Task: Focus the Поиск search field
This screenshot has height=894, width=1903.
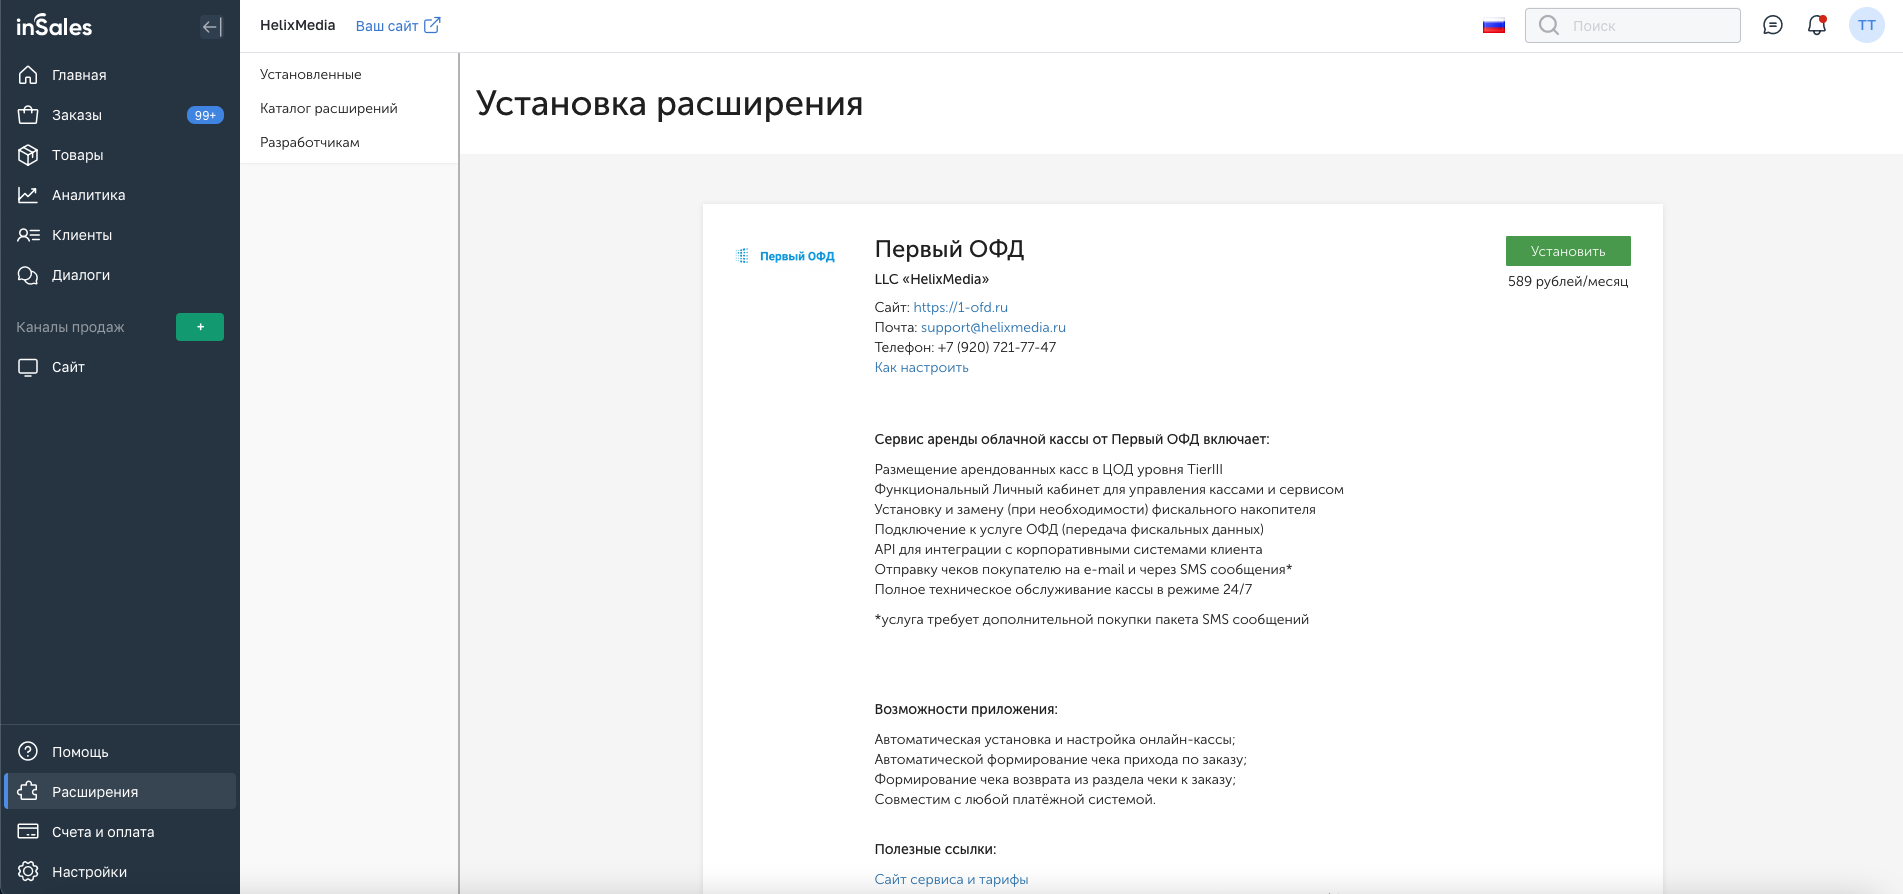Action: tap(1633, 25)
